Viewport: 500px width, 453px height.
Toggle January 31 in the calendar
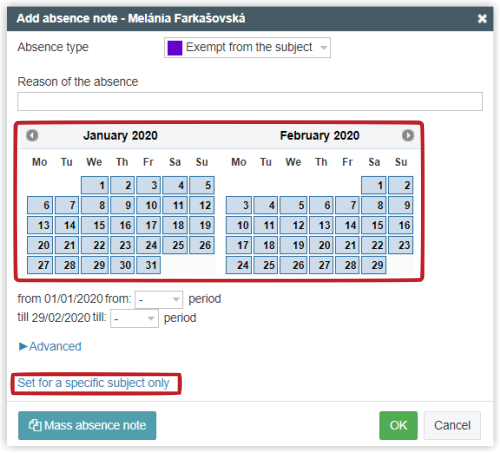[x=148, y=265]
